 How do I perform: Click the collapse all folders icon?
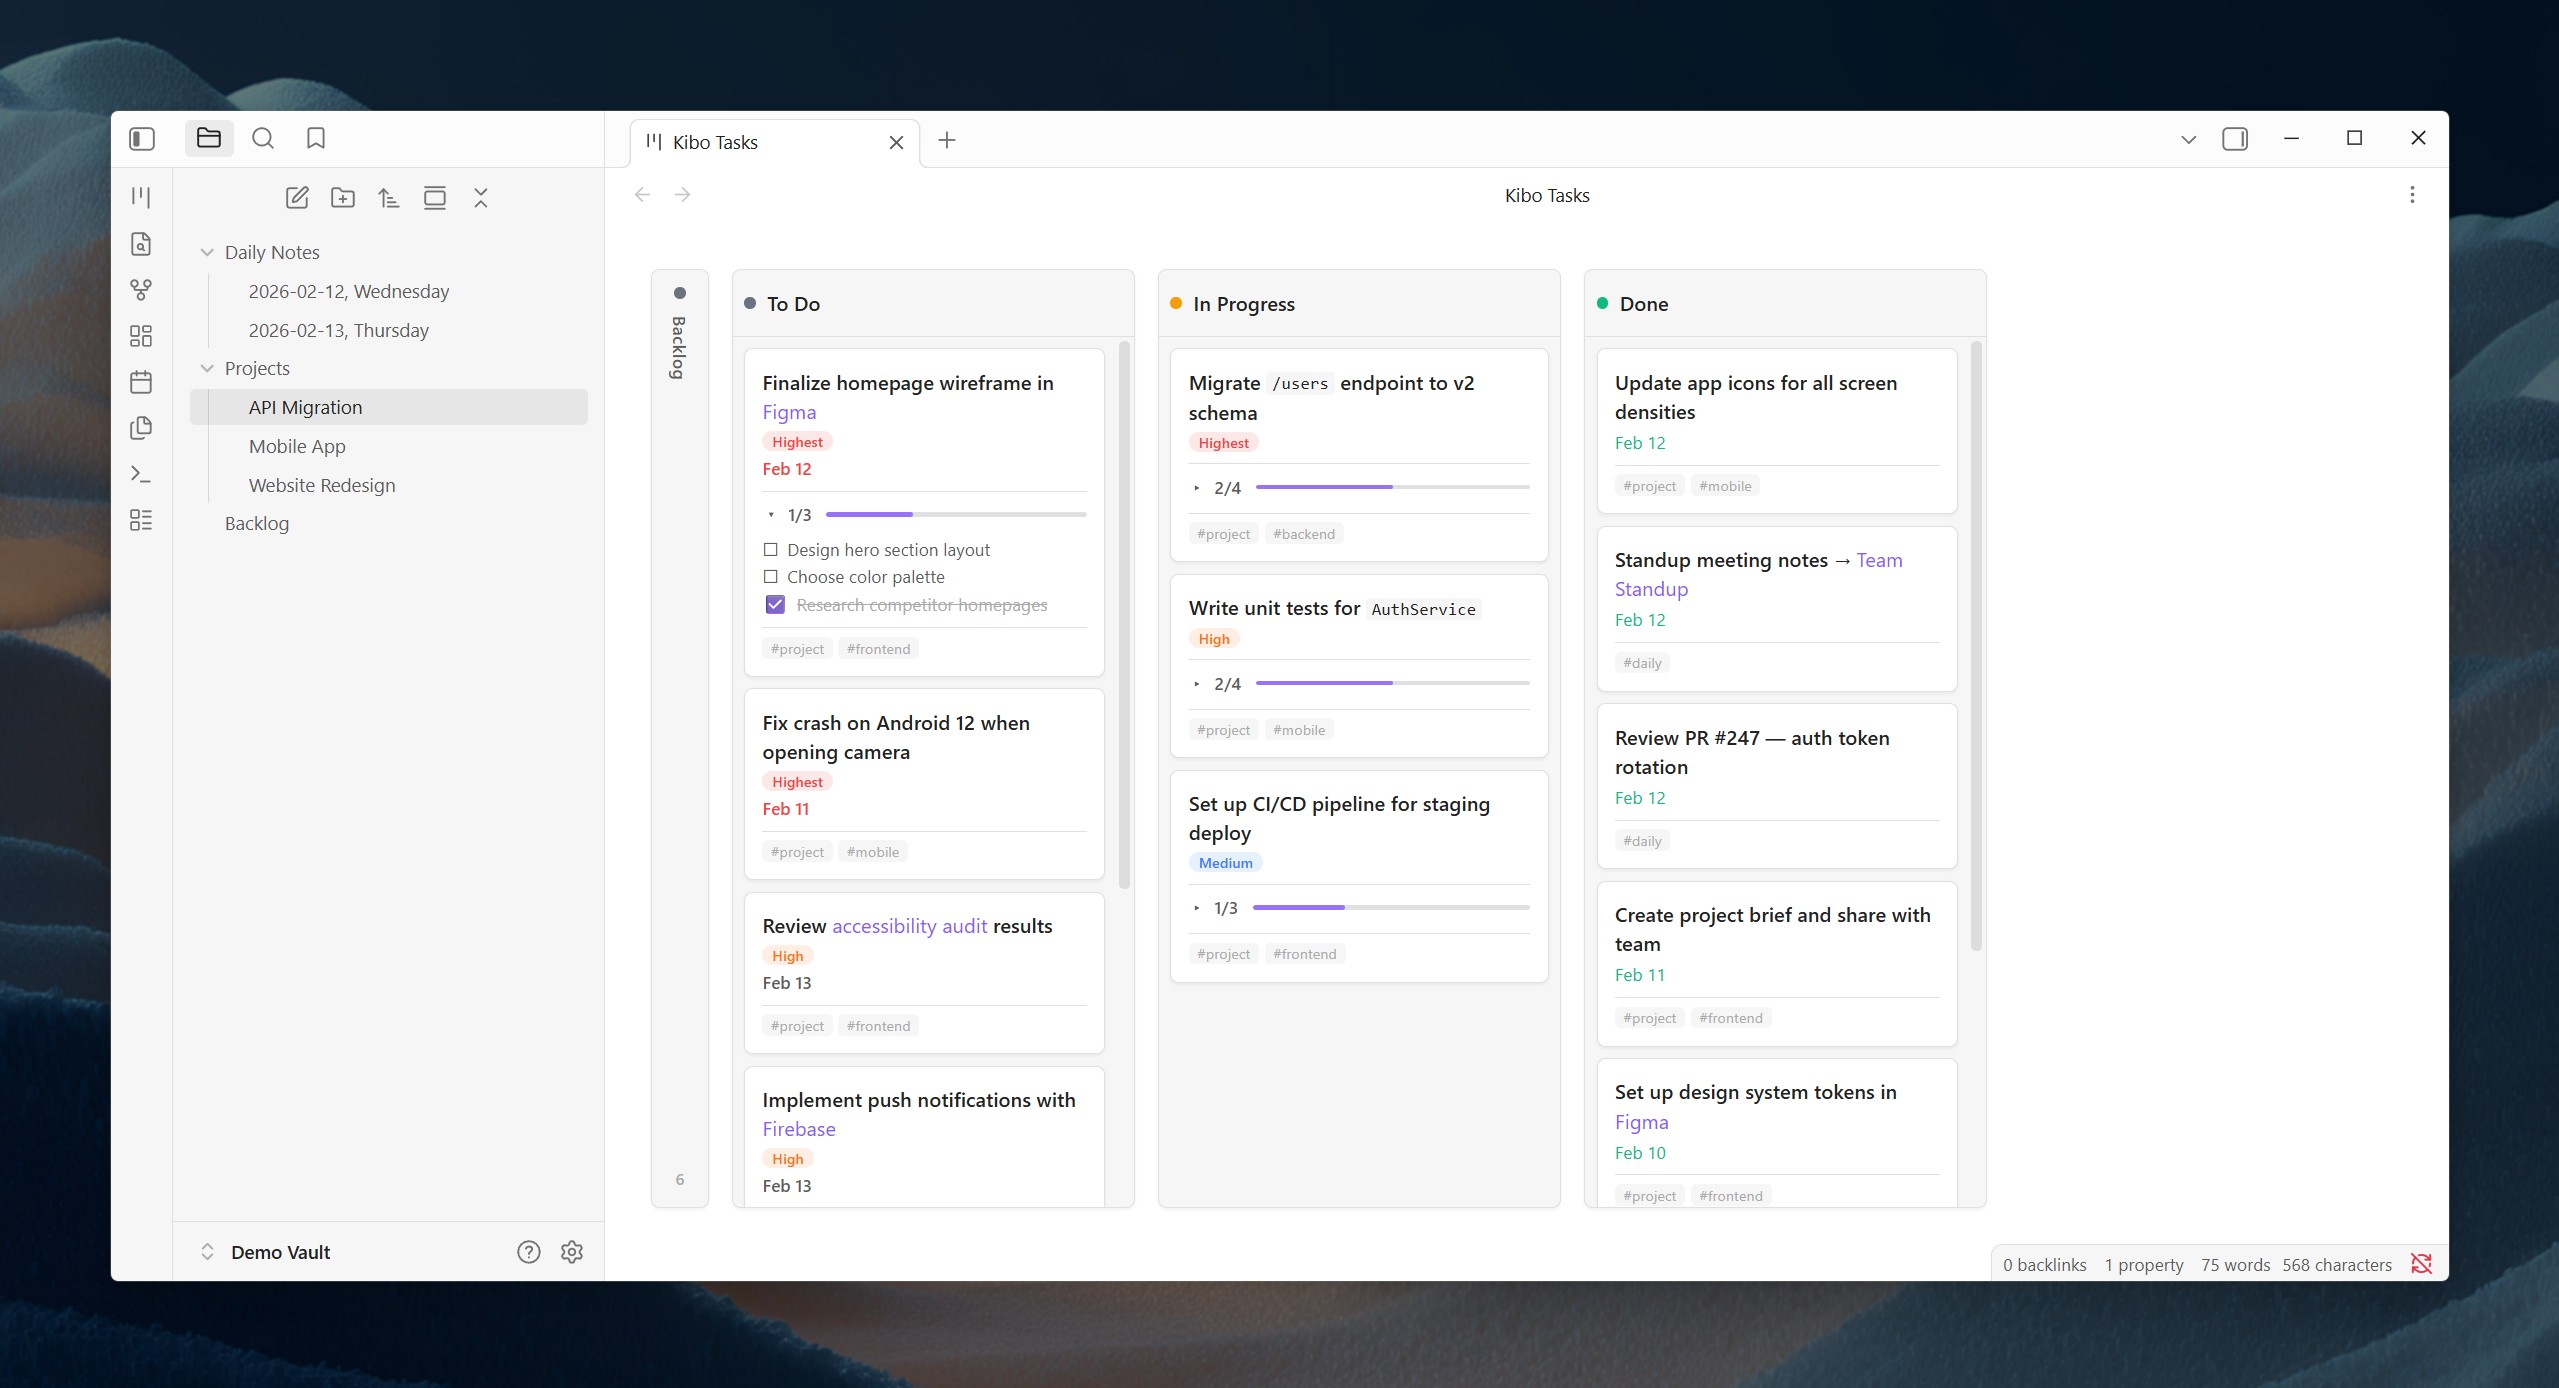pos(481,198)
